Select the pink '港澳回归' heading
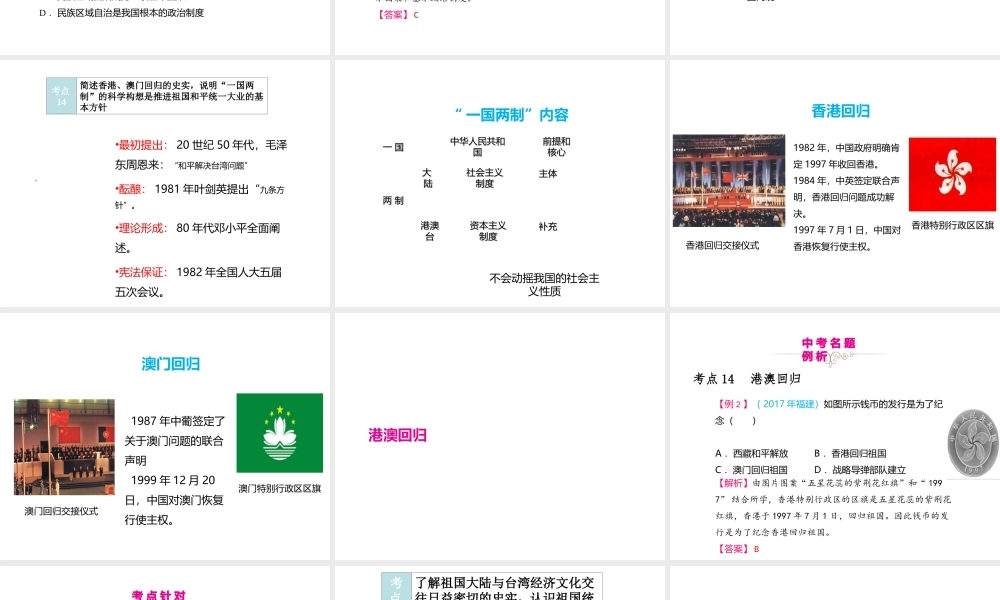1000x600 pixels. point(397,435)
